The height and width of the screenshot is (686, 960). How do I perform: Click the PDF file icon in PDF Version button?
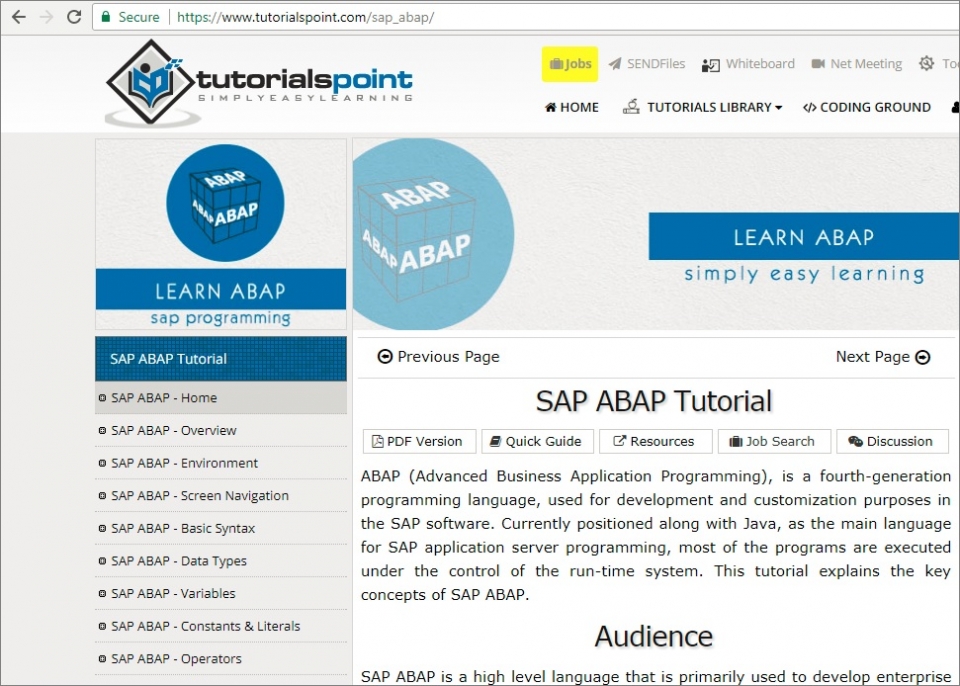click(x=378, y=441)
